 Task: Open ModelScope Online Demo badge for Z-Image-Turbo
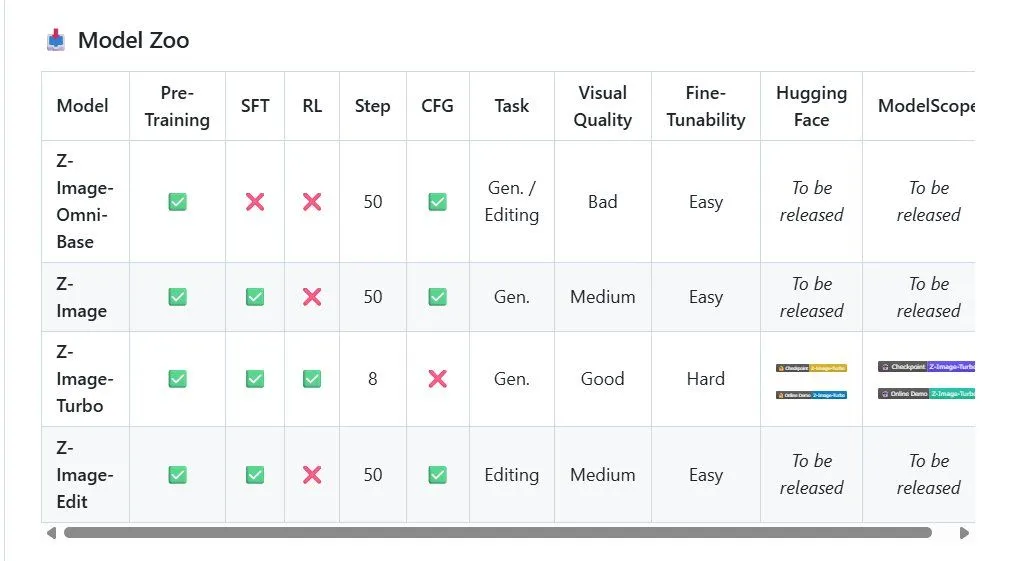[x=926, y=394]
